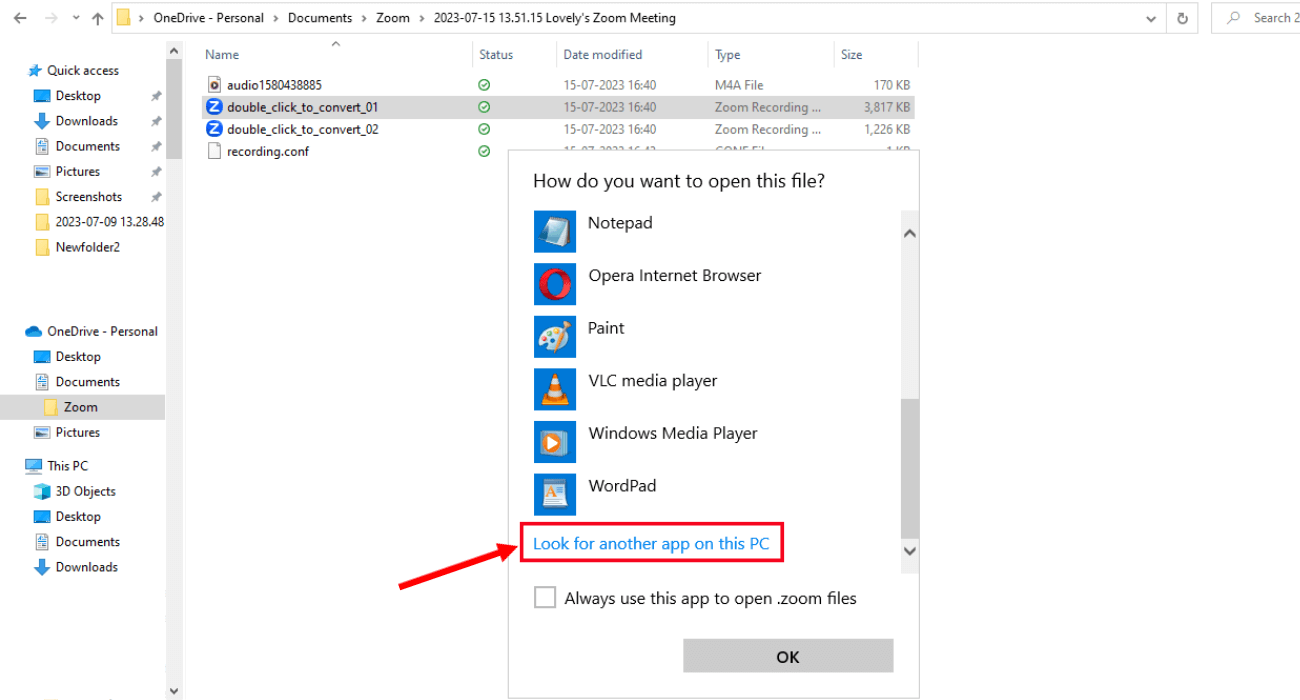Check Always use this app to open .zoom files

pos(545,597)
